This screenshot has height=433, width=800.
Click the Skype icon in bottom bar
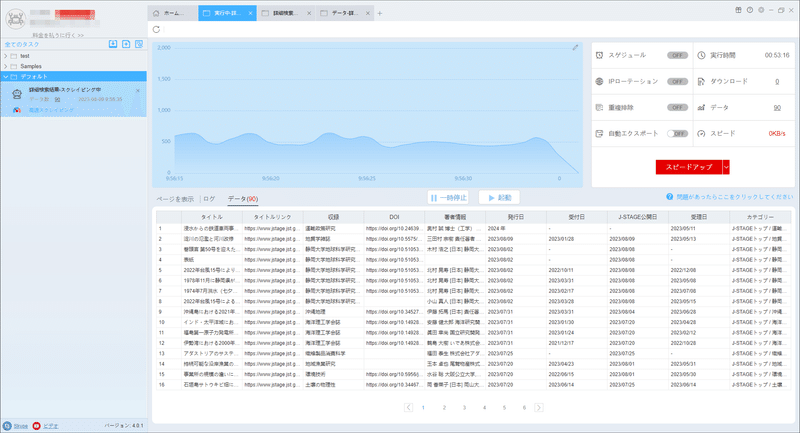coord(7,426)
